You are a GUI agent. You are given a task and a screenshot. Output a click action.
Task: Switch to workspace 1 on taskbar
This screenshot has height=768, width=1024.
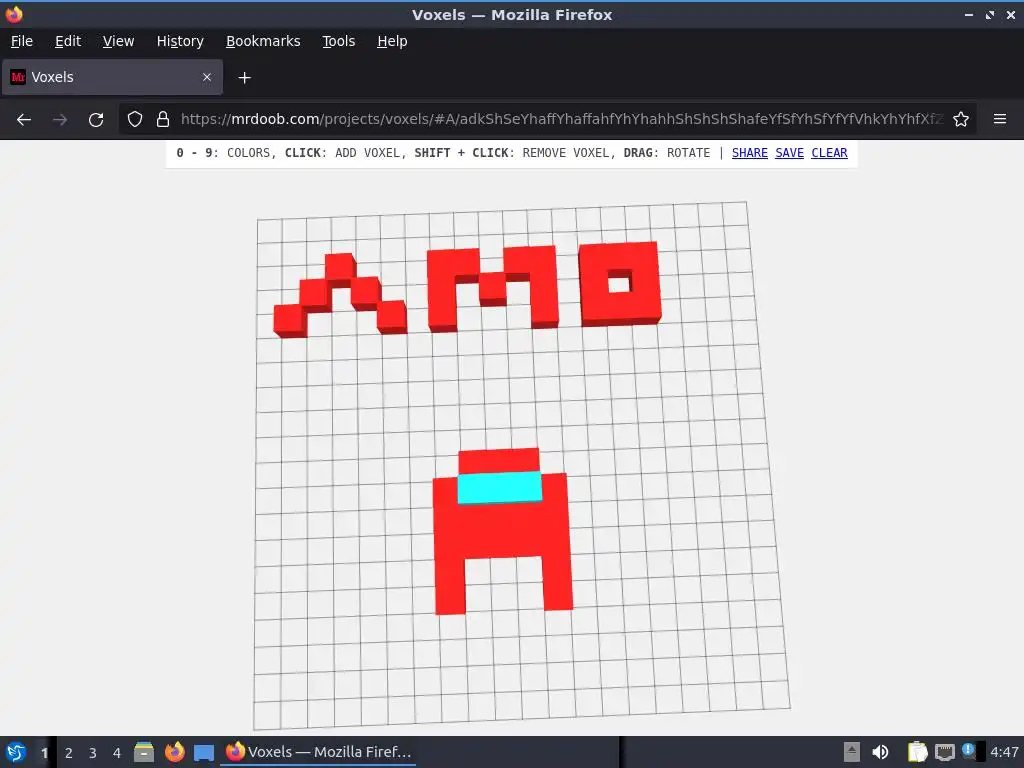[x=44, y=752]
